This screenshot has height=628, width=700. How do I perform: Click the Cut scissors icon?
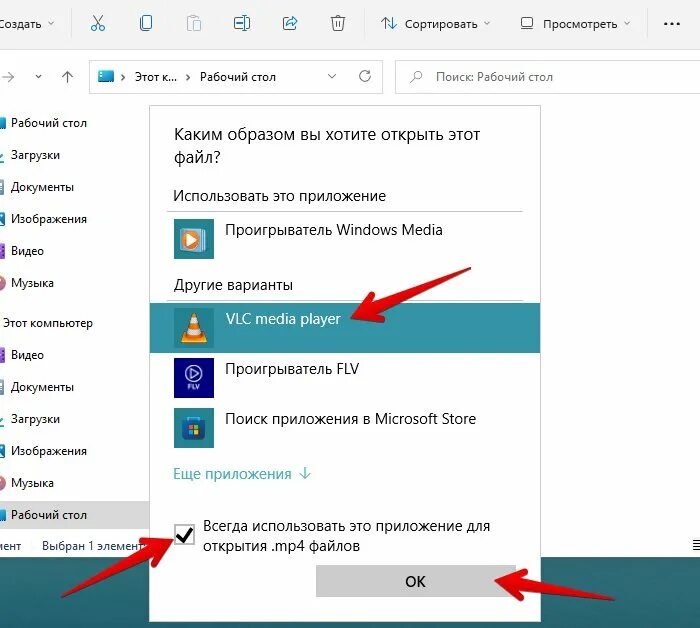coord(97,23)
